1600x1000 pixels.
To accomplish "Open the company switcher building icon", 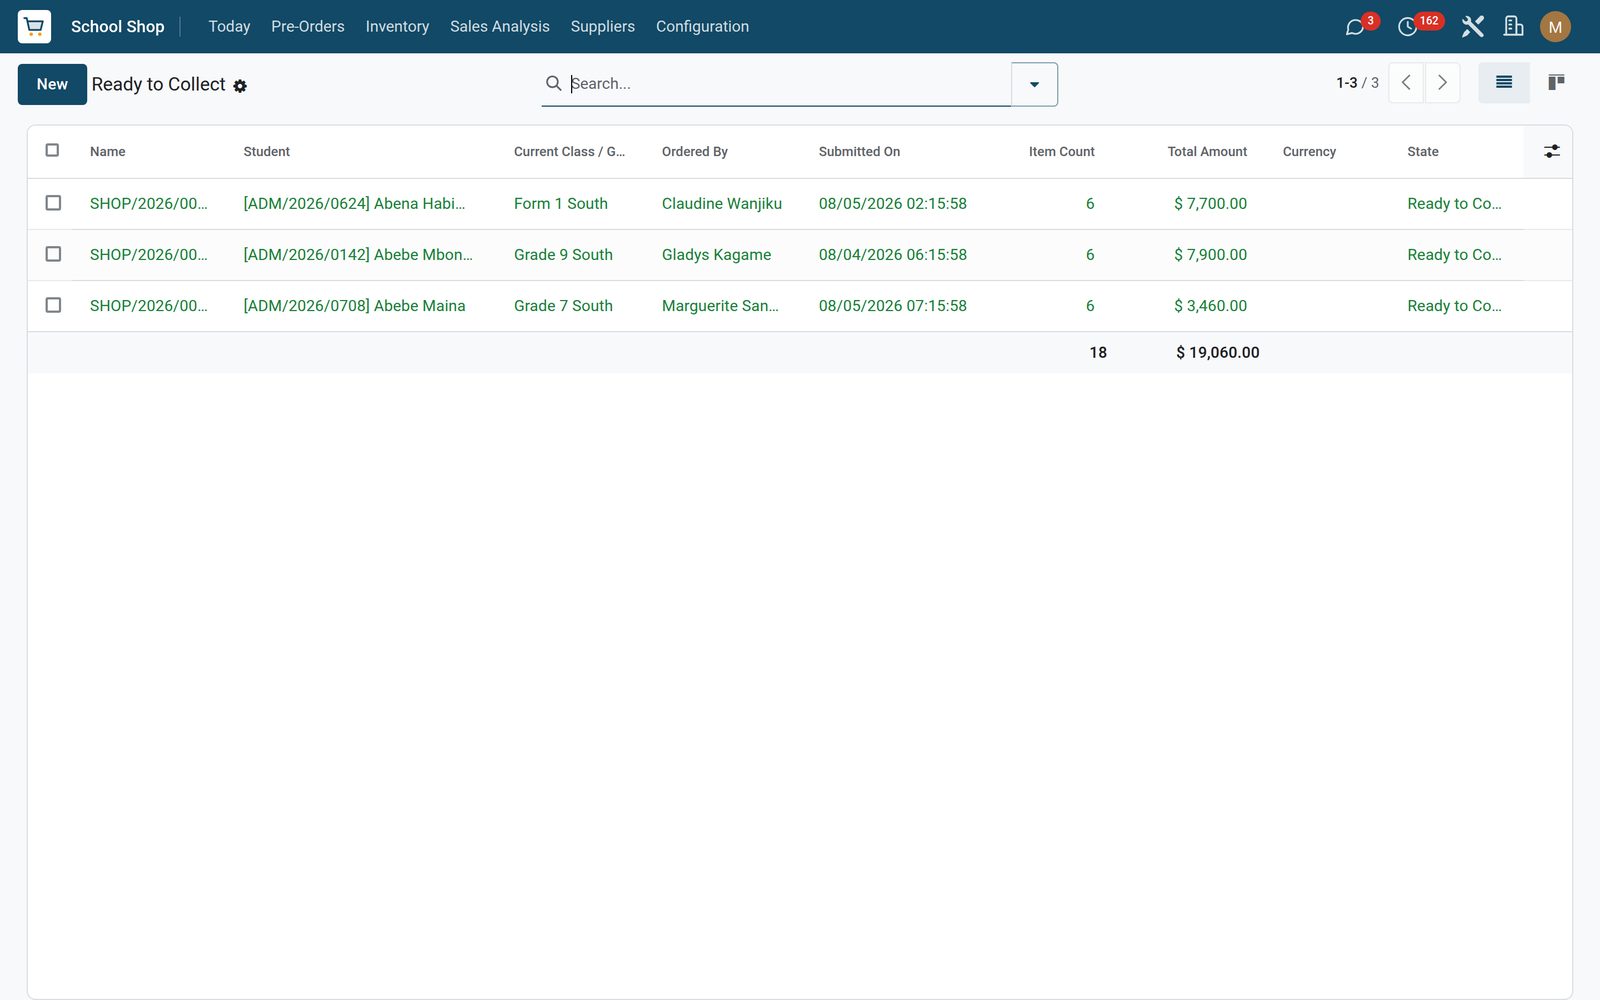I will (1514, 27).
